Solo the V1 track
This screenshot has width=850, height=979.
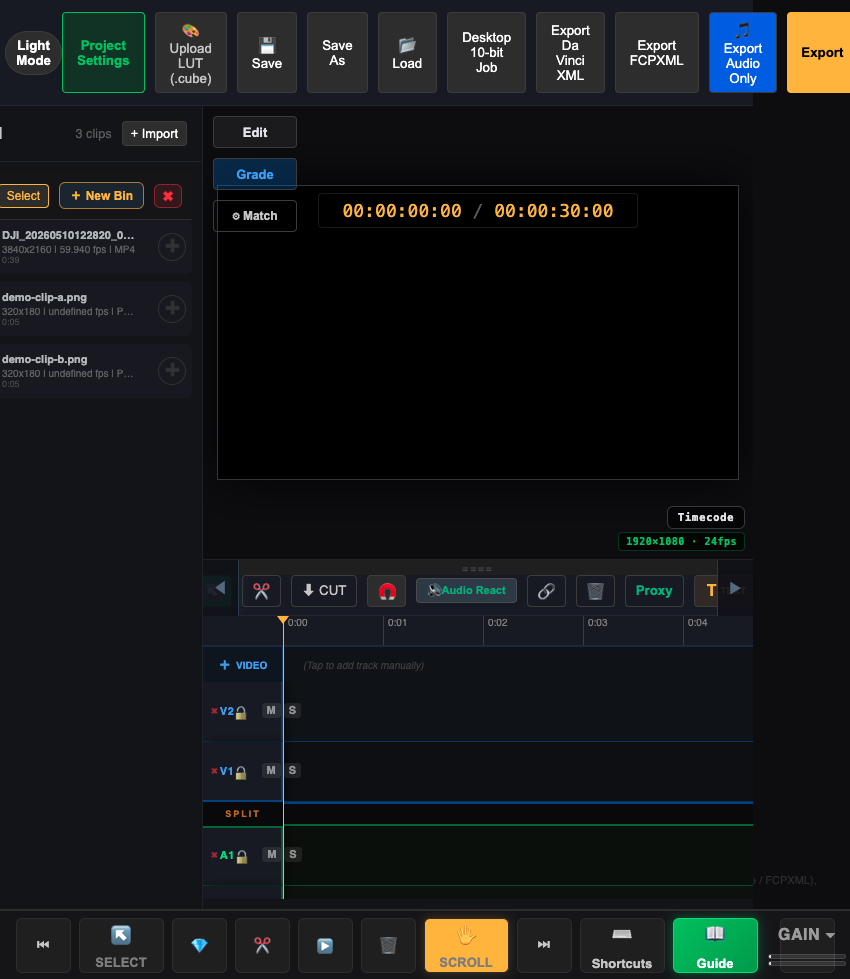point(292,770)
